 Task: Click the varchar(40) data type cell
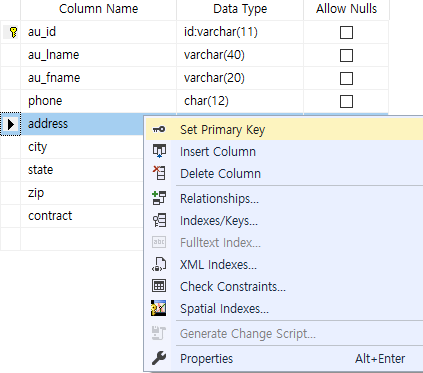pyautogui.click(x=240, y=55)
